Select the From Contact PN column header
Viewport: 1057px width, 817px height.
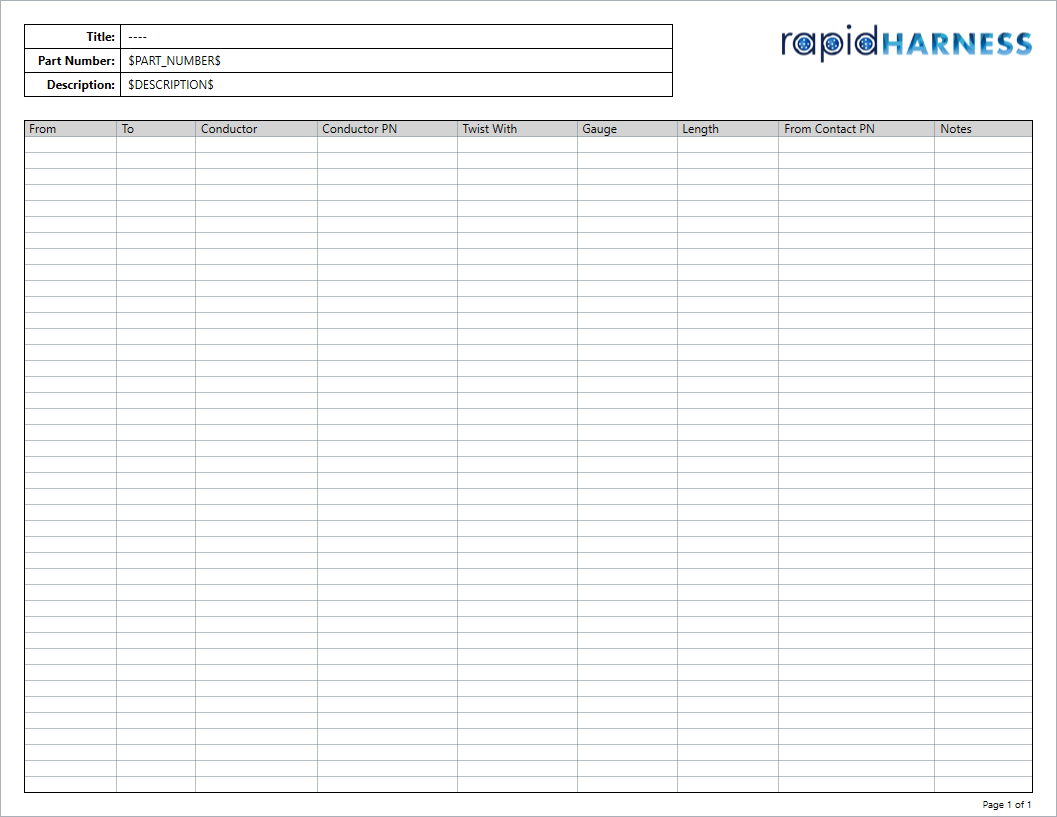click(x=856, y=129)
